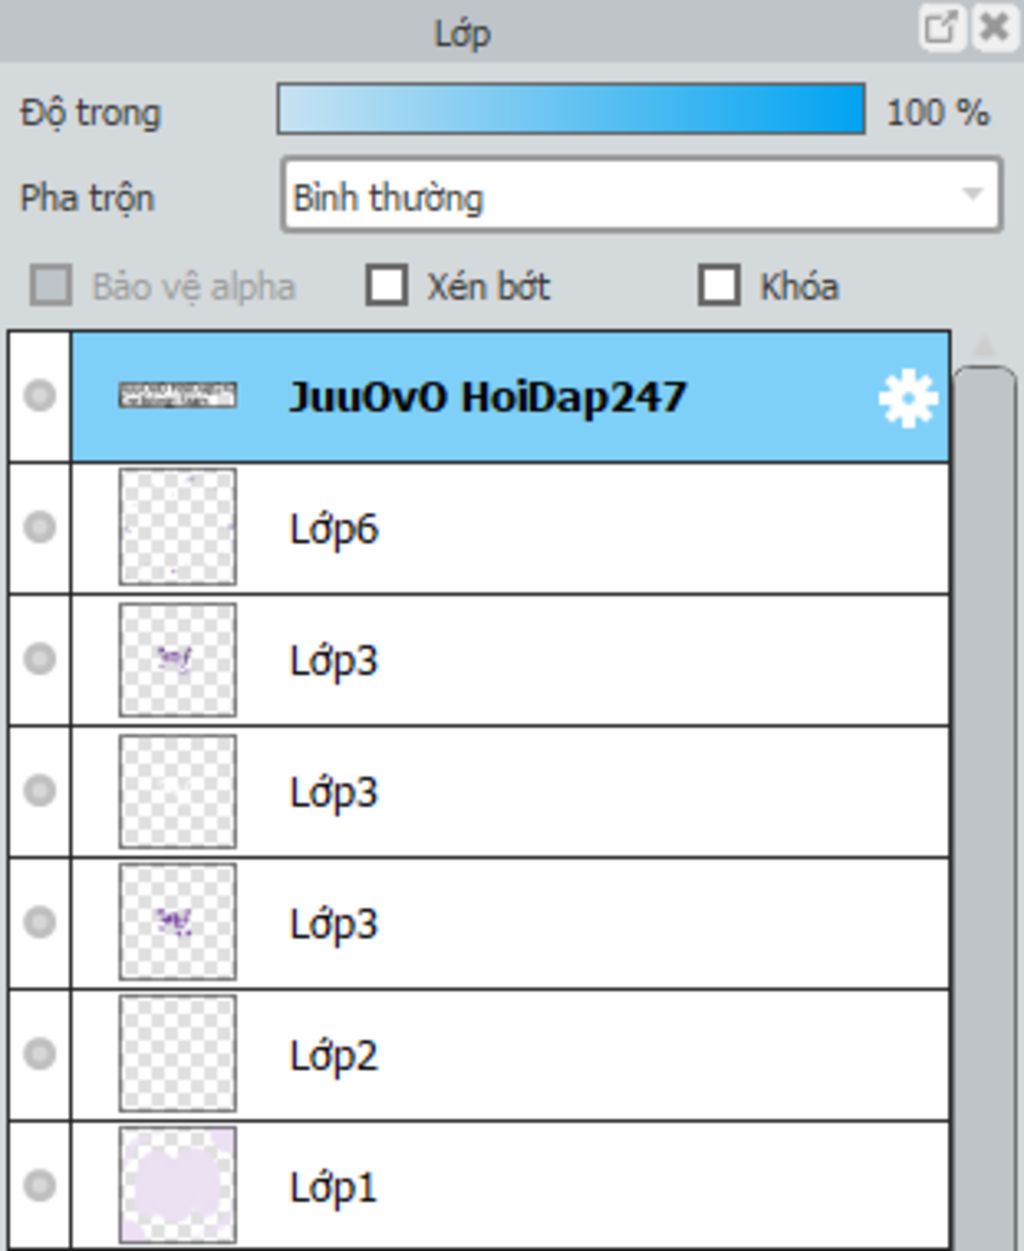This screenshot has height=1251, width=1024.
Task: Enable the Khóa checkbox
Action: (x=719, y=285)
